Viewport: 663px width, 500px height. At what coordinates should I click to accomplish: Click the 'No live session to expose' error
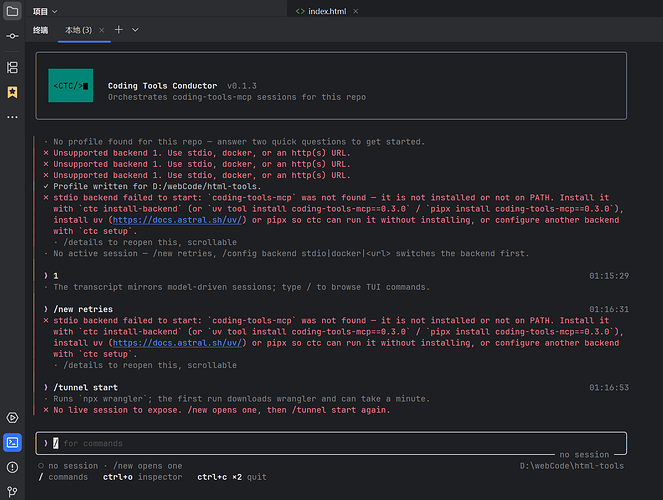coord(222,410)
